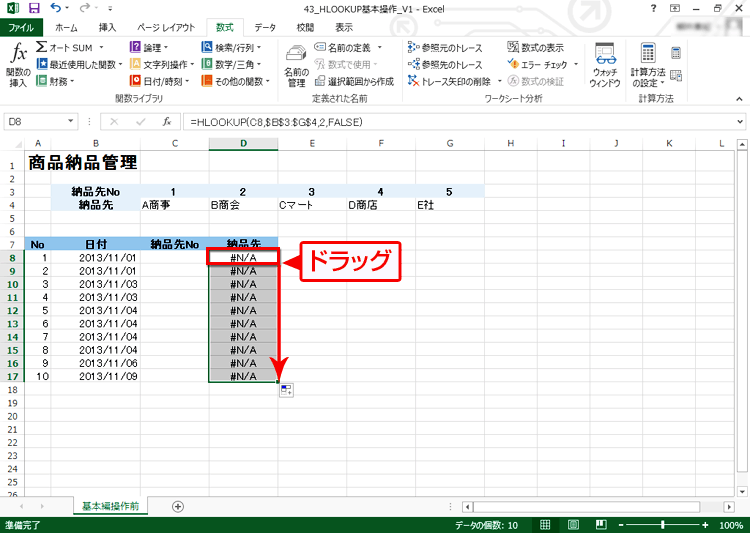The height and width of the screenshot is (533, 750).
Task: Open the Math & Trig (数学/三角) icon
Action: 207,64
